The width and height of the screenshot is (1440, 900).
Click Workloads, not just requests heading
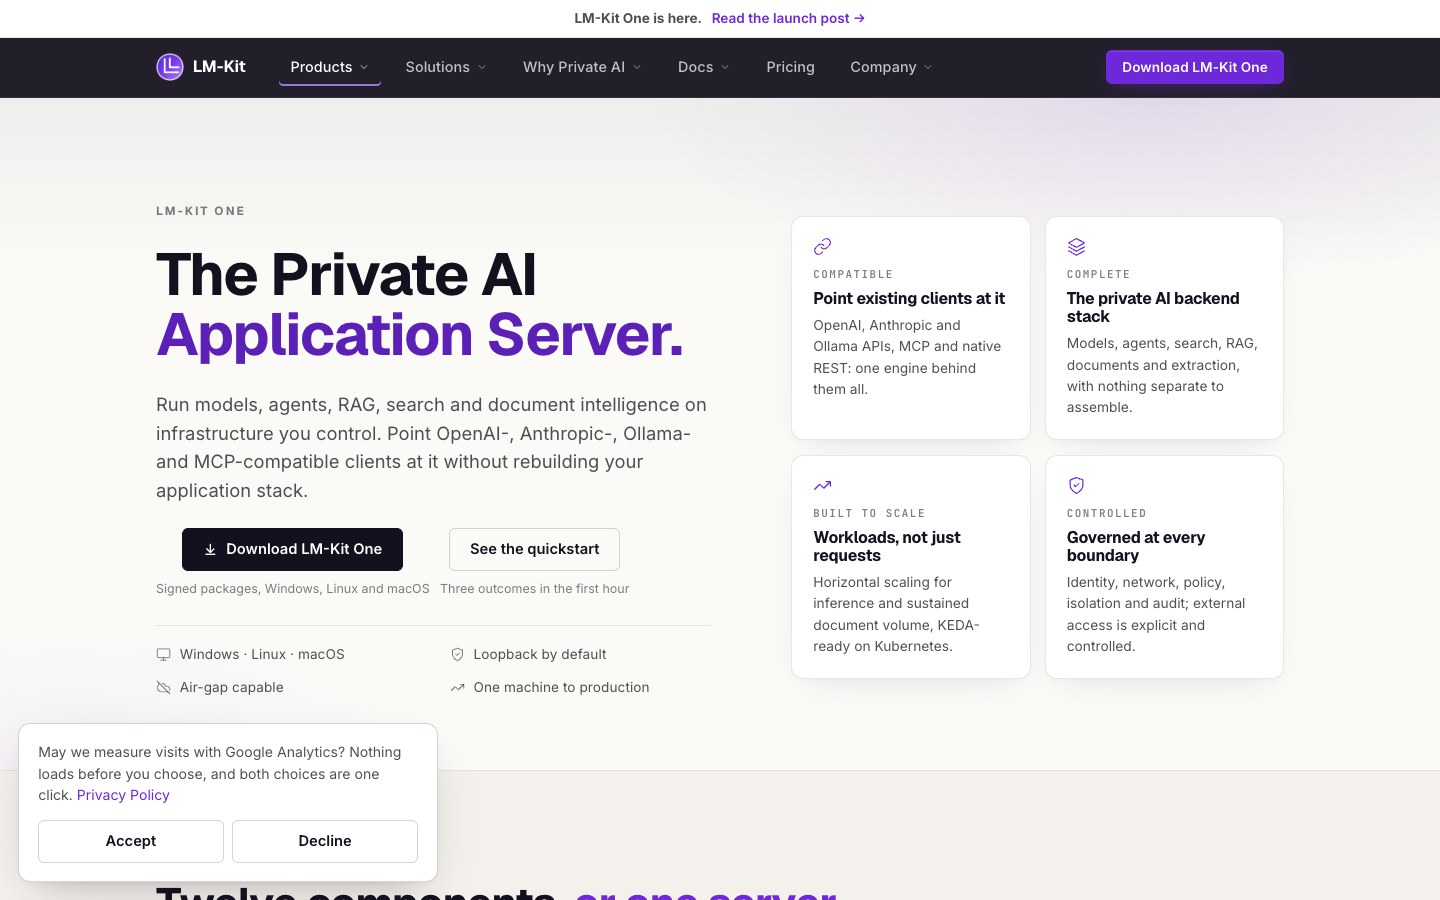pos(887,546)
